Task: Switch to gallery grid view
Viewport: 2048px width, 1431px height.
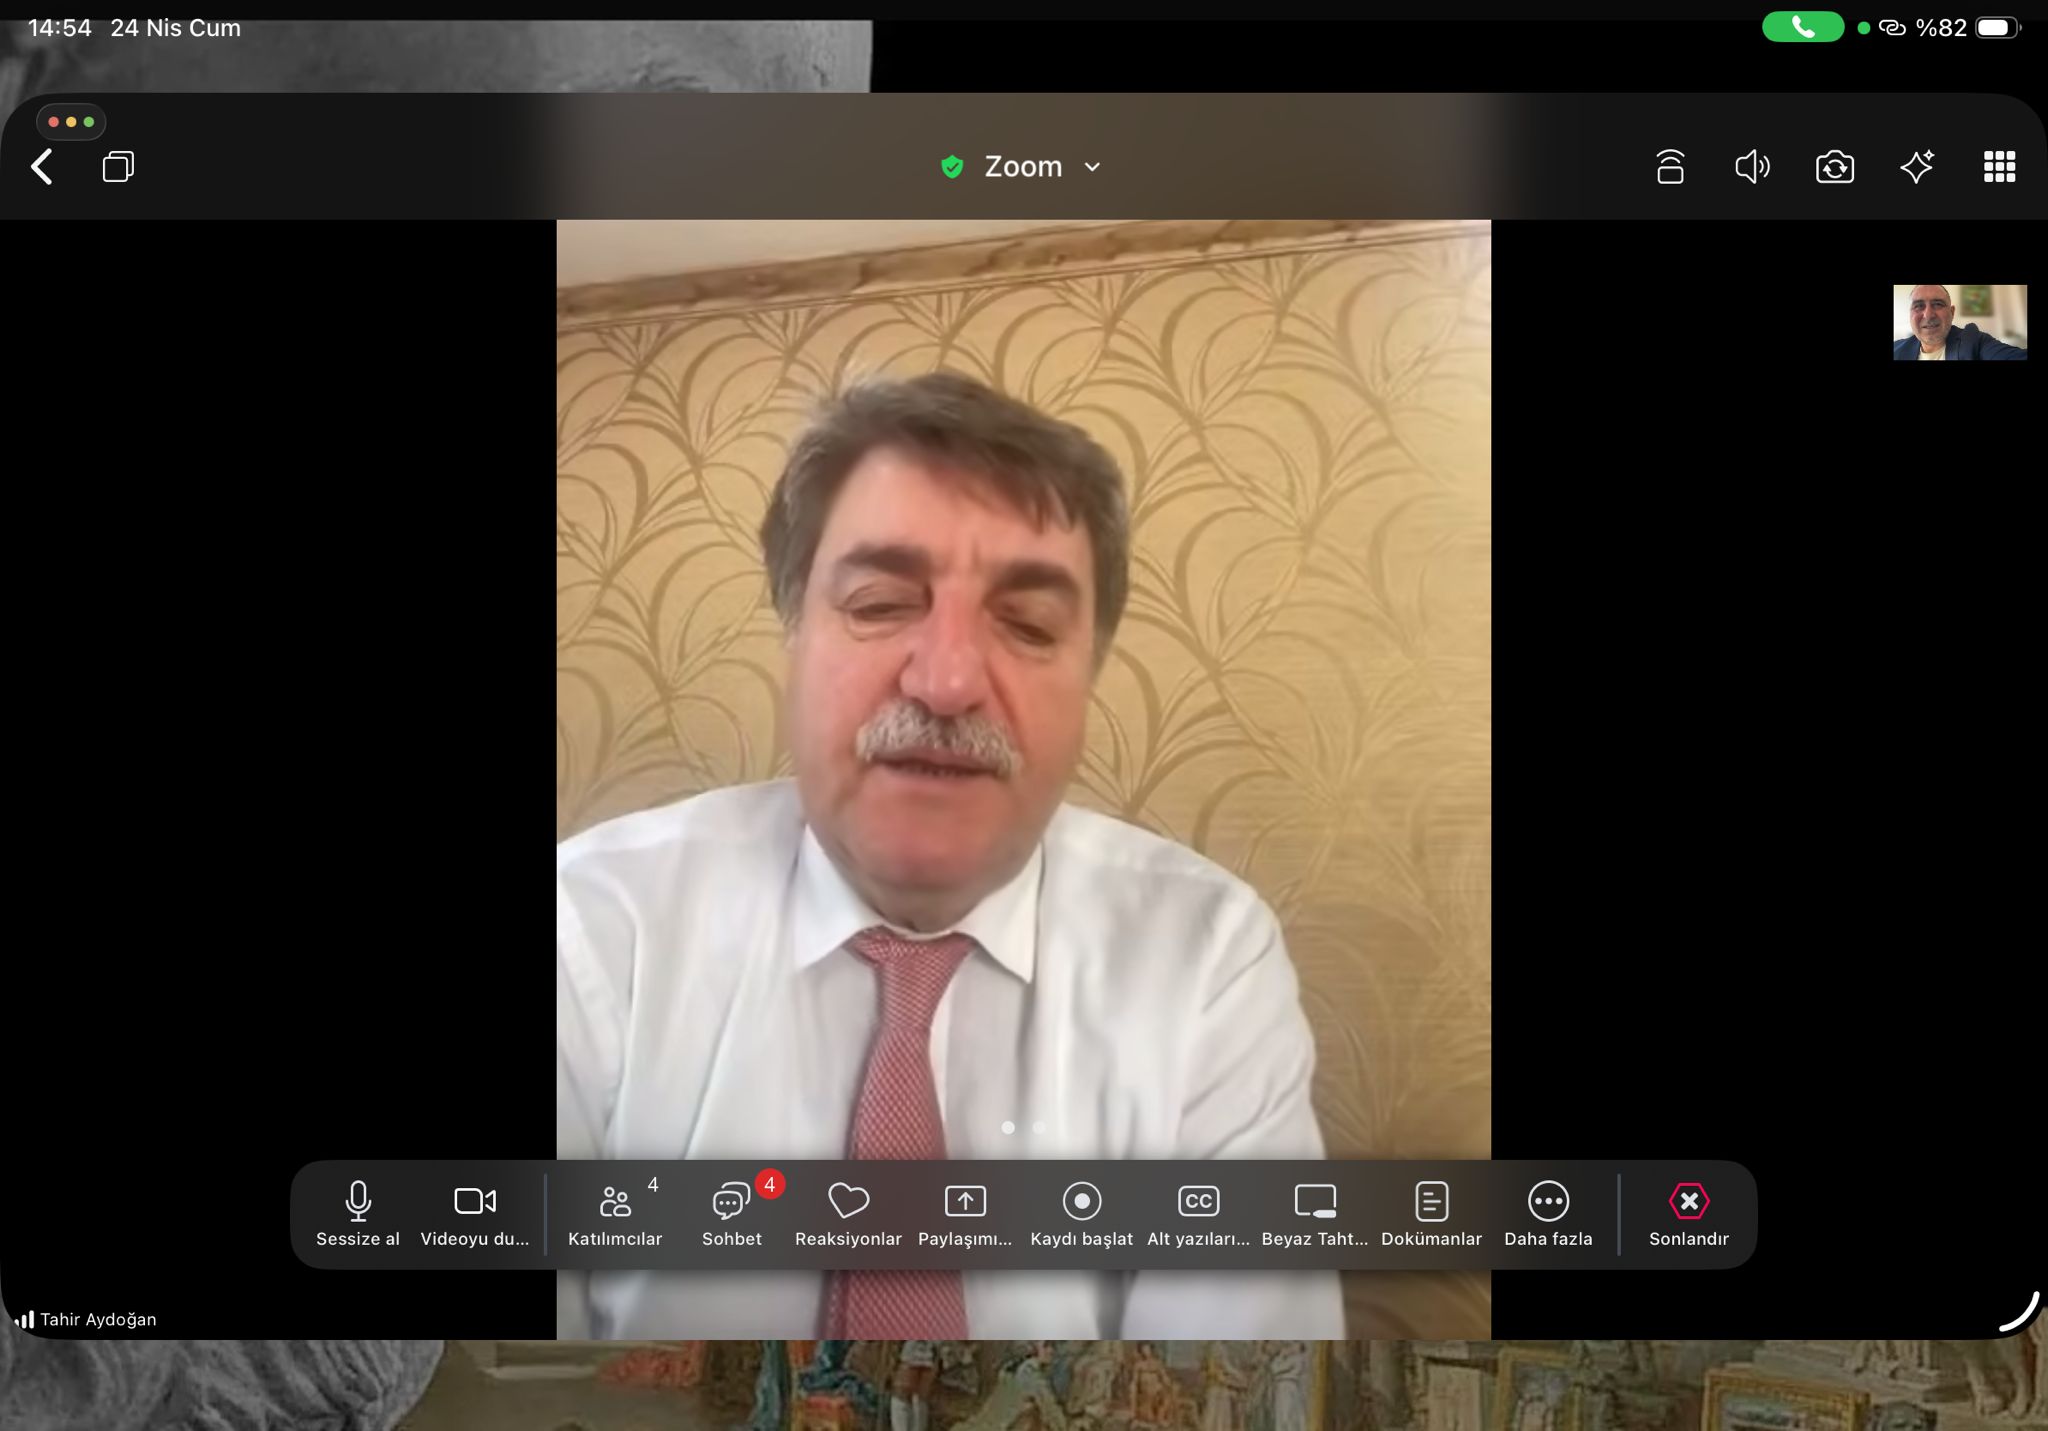Action: click(x=1999, y=167)
